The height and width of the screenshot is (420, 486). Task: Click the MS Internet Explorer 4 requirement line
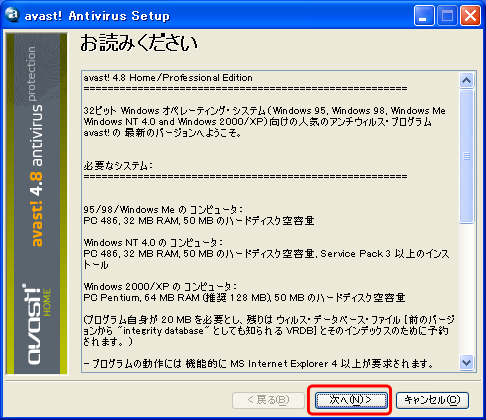pos(258,363)
